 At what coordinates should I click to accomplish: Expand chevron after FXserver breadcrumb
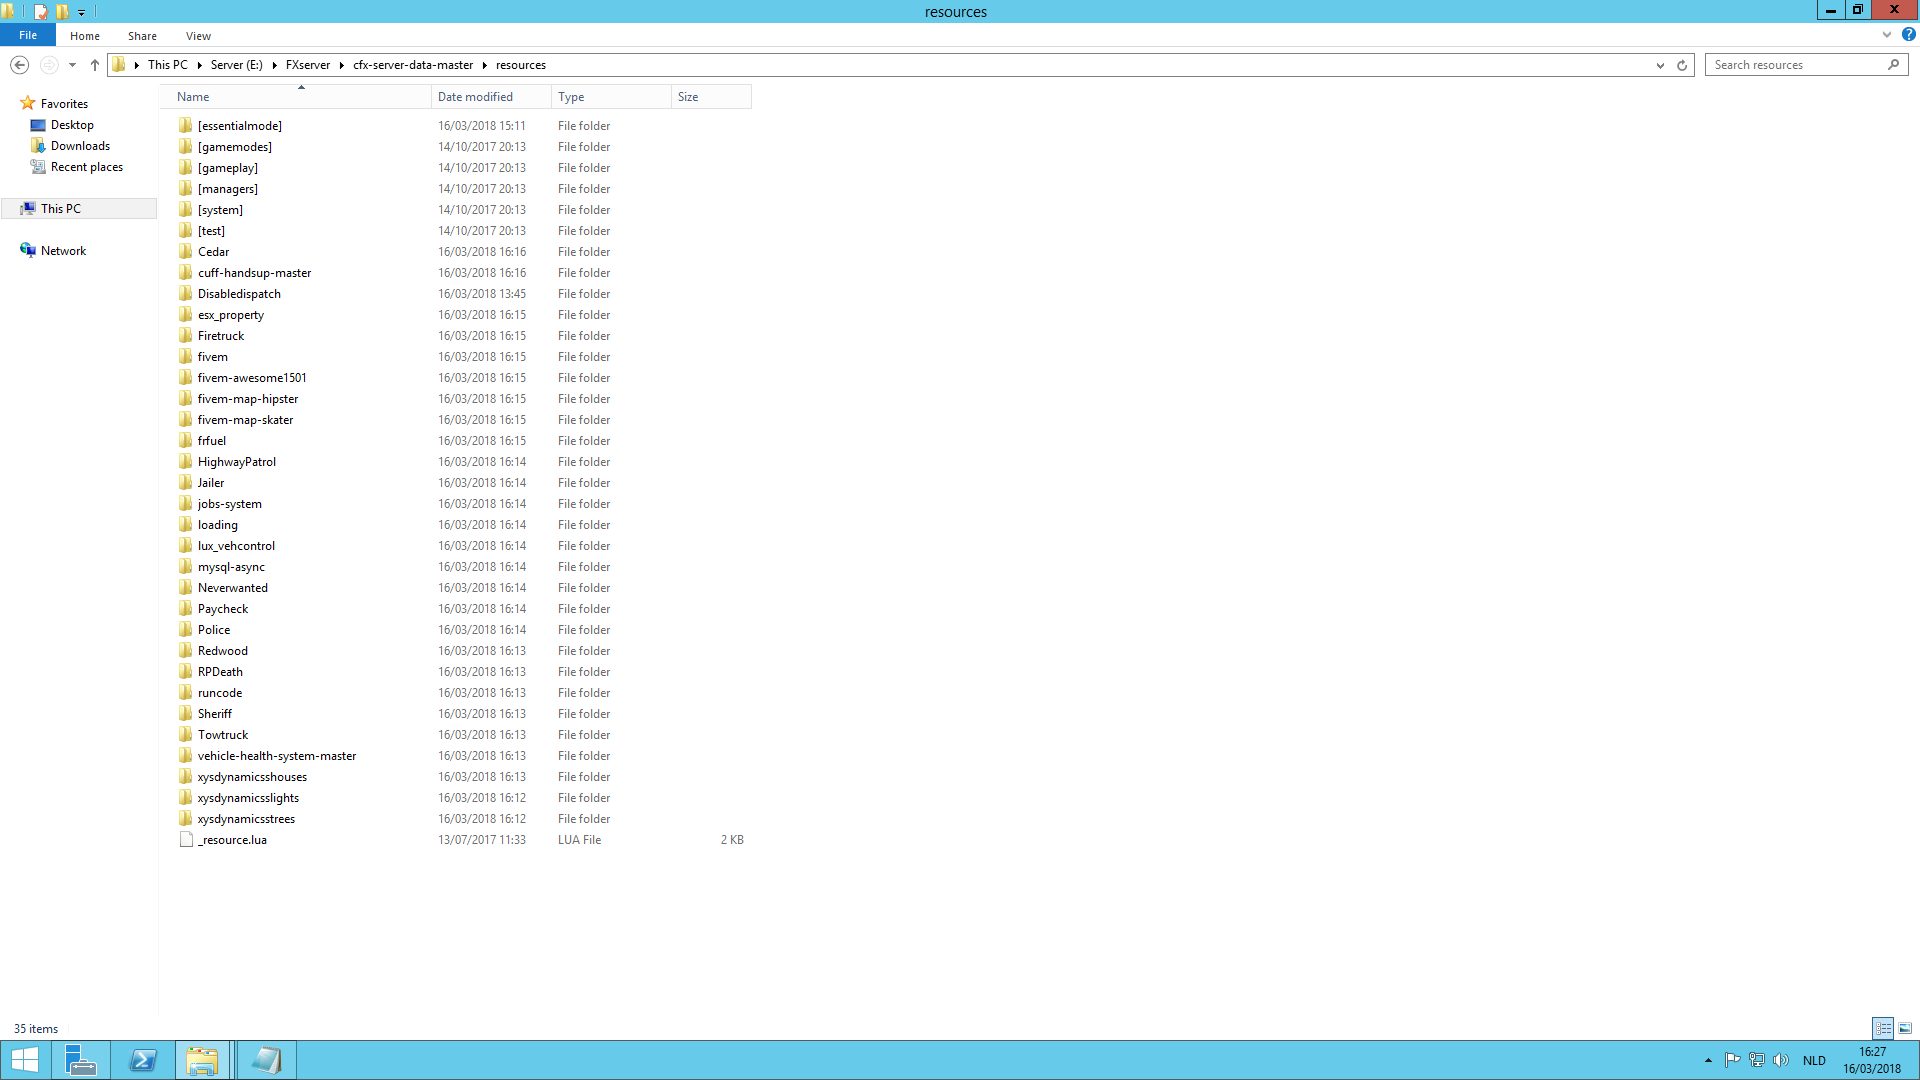341,65
